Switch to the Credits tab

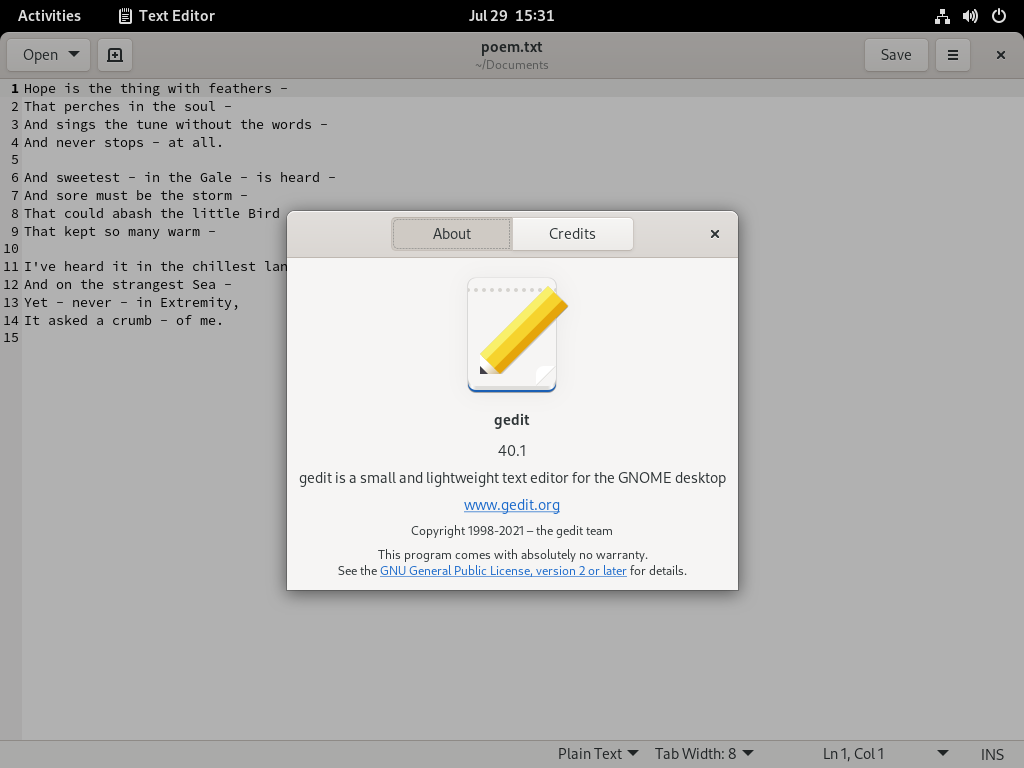[572, 234]
